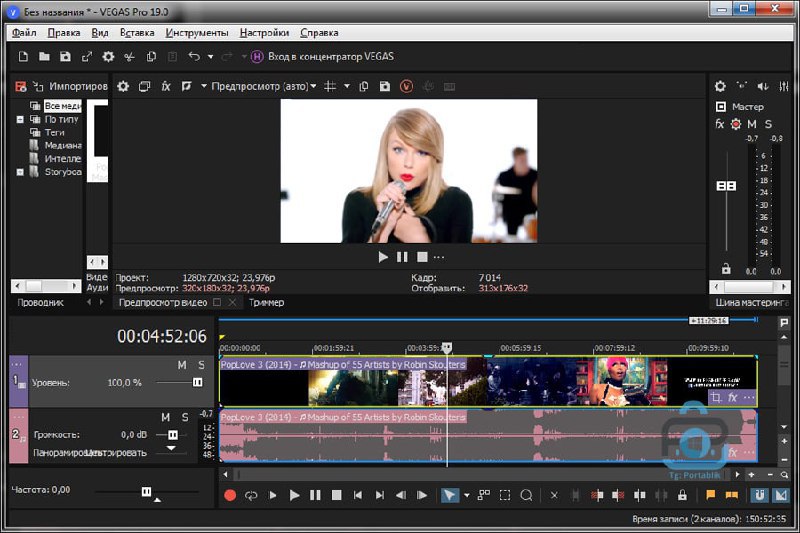Go to the project start in the transport bar
The height and width of the screenshot is (533, 800).
[358, 495]
